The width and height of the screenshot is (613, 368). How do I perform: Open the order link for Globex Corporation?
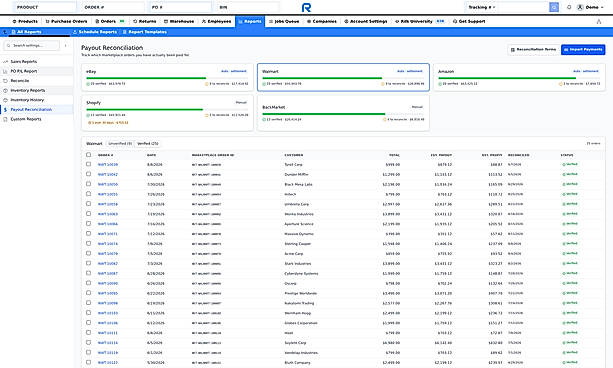(x=108, y=323)
